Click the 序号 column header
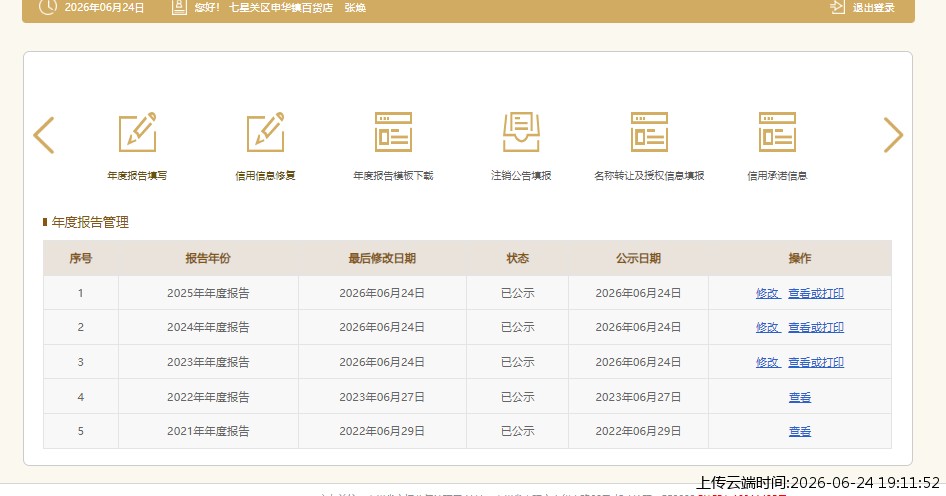The image size is (946, 496). coord(81,258)
